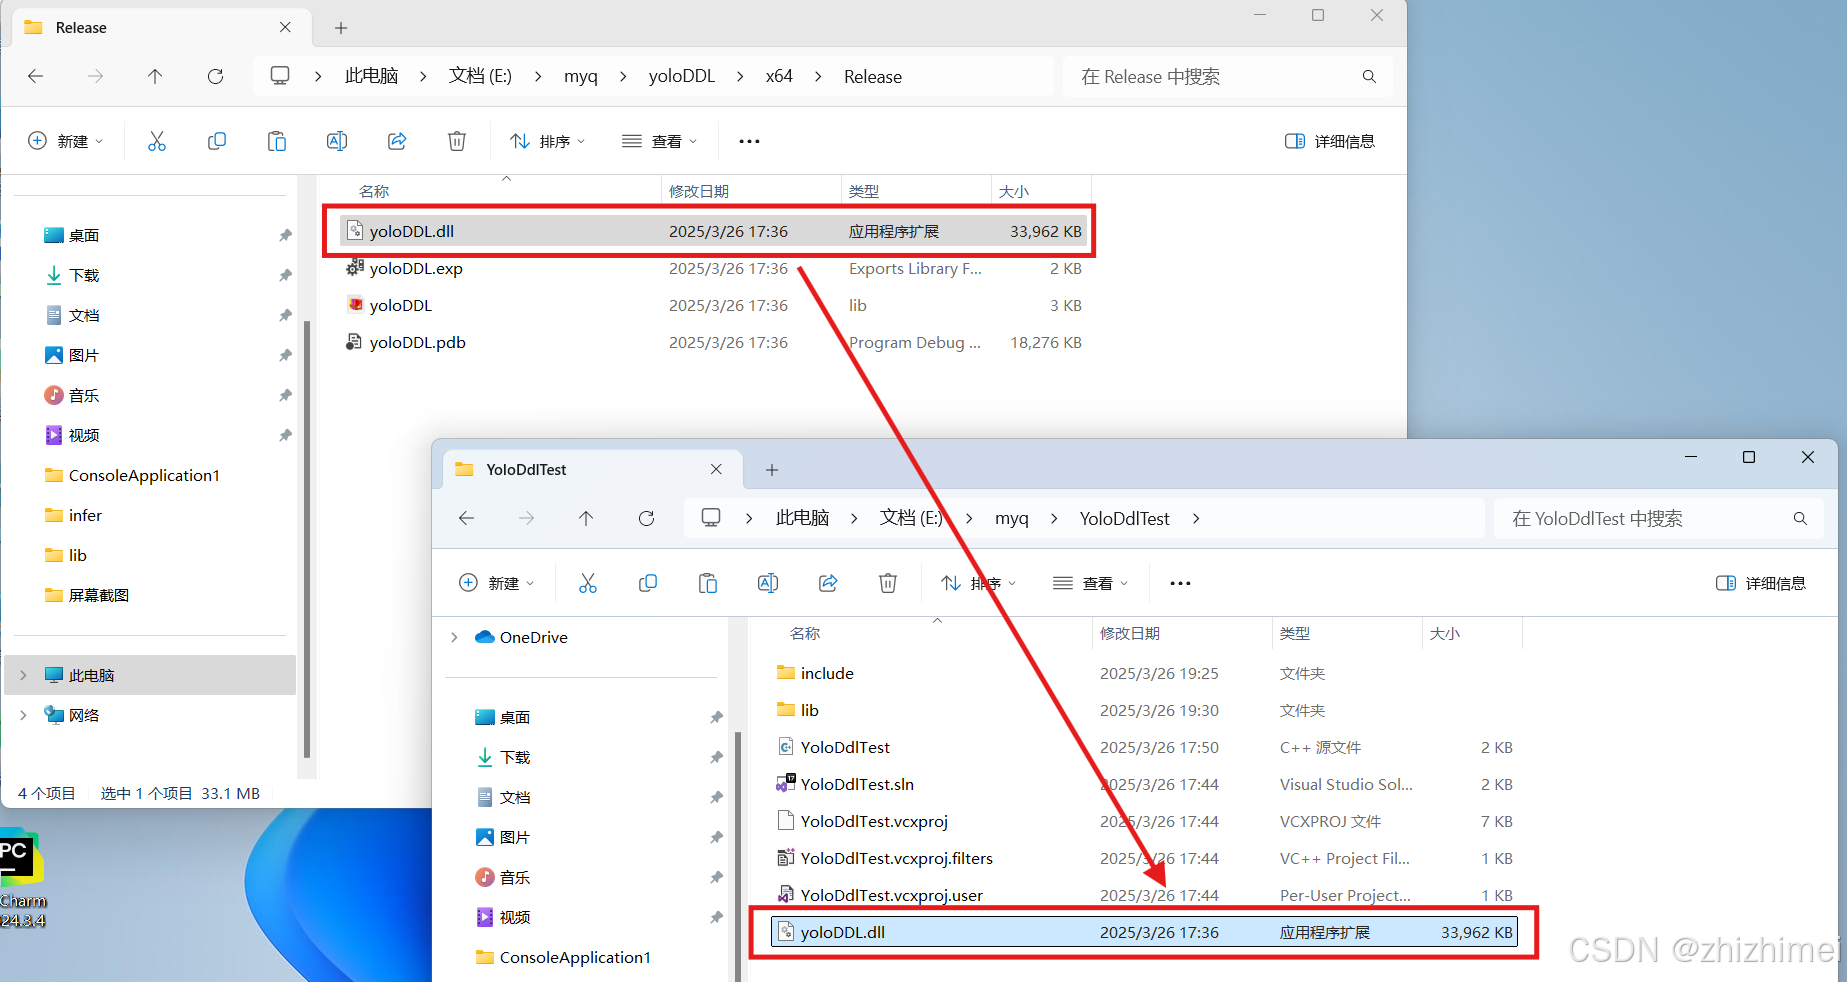Click Paste icon in Release window toolbar
1847x982 pixels.
coord(277,141)
